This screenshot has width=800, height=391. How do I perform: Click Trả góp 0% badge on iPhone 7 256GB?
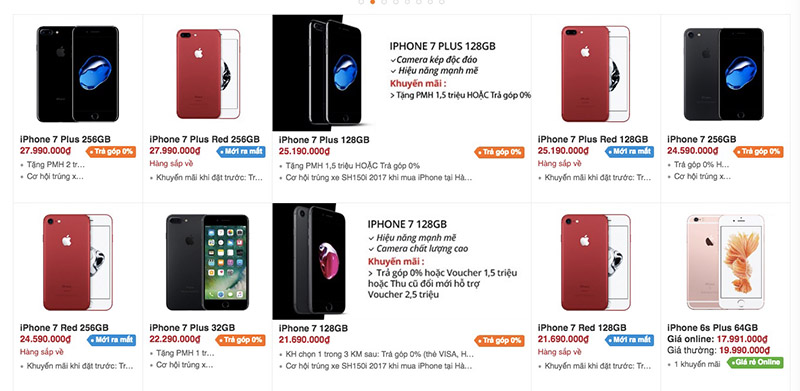coord(758,152)
